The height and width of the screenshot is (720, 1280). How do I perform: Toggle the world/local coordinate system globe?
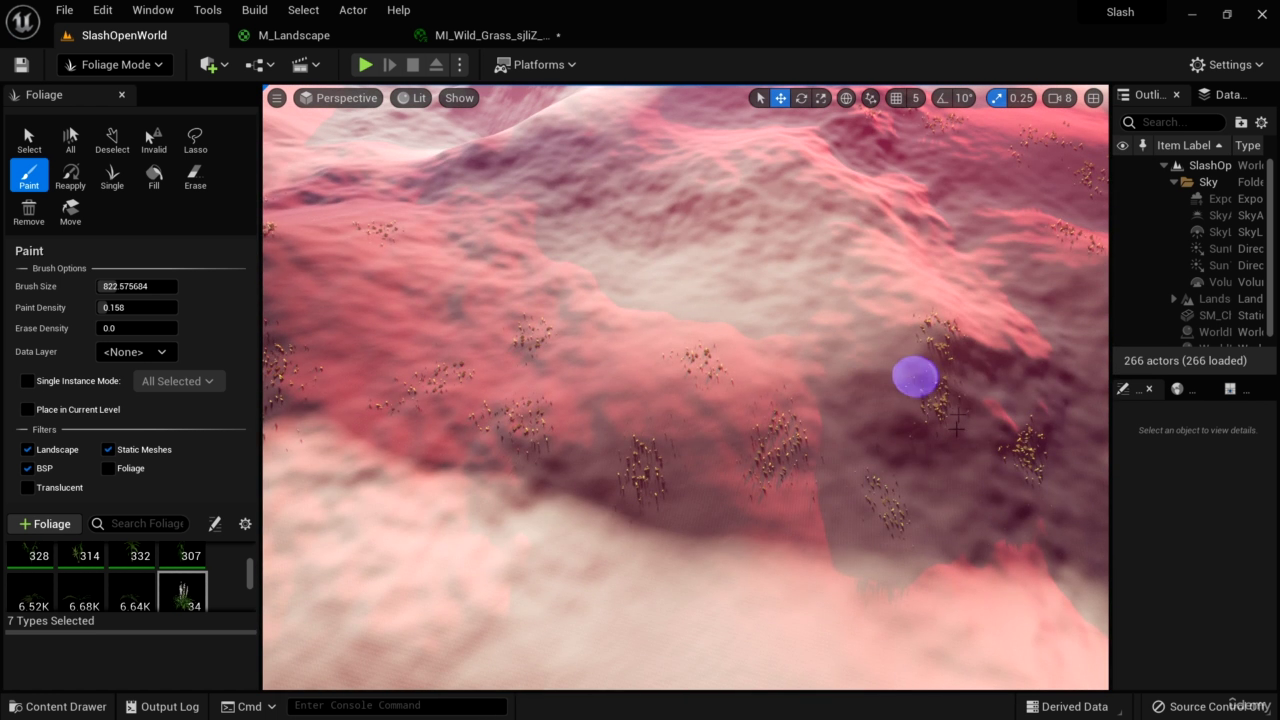846,98
